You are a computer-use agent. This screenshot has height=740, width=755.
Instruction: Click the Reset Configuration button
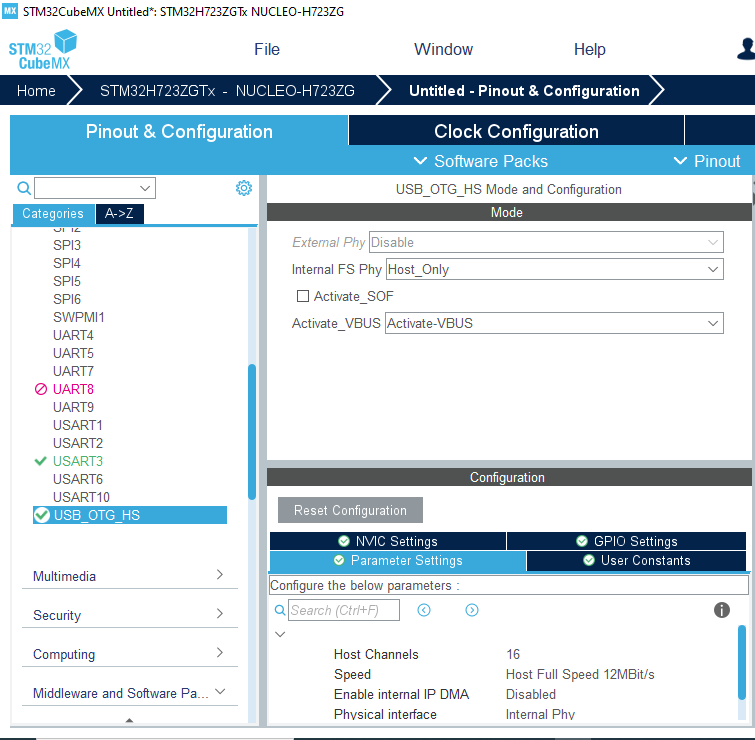click(x=350, y=510)
